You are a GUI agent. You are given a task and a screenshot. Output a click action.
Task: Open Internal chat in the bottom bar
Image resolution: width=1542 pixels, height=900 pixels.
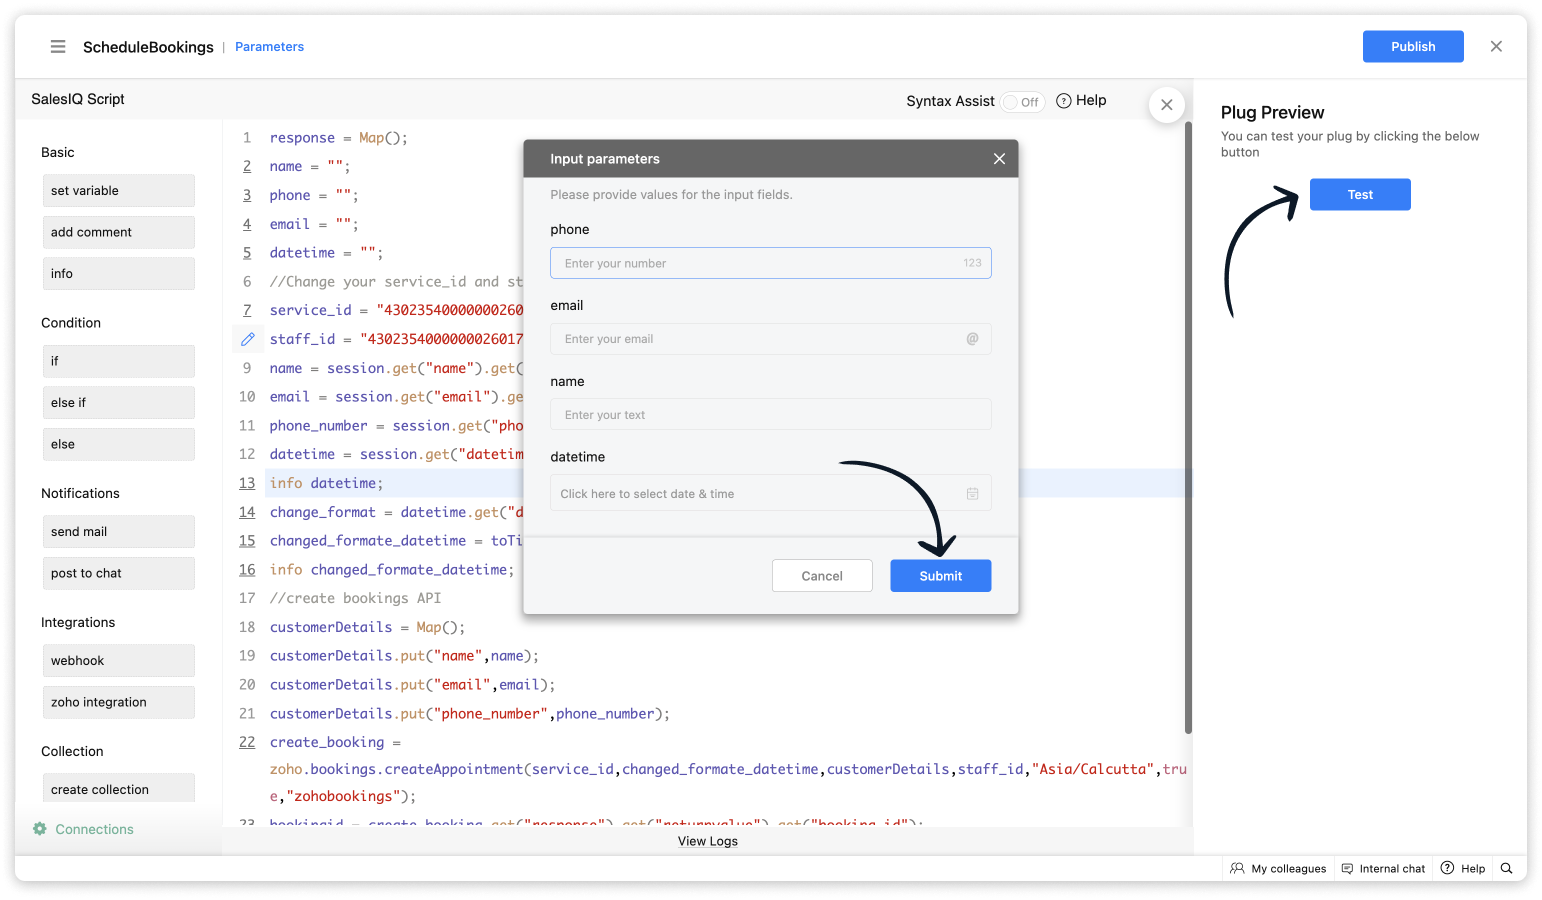tap(1383, 868)
